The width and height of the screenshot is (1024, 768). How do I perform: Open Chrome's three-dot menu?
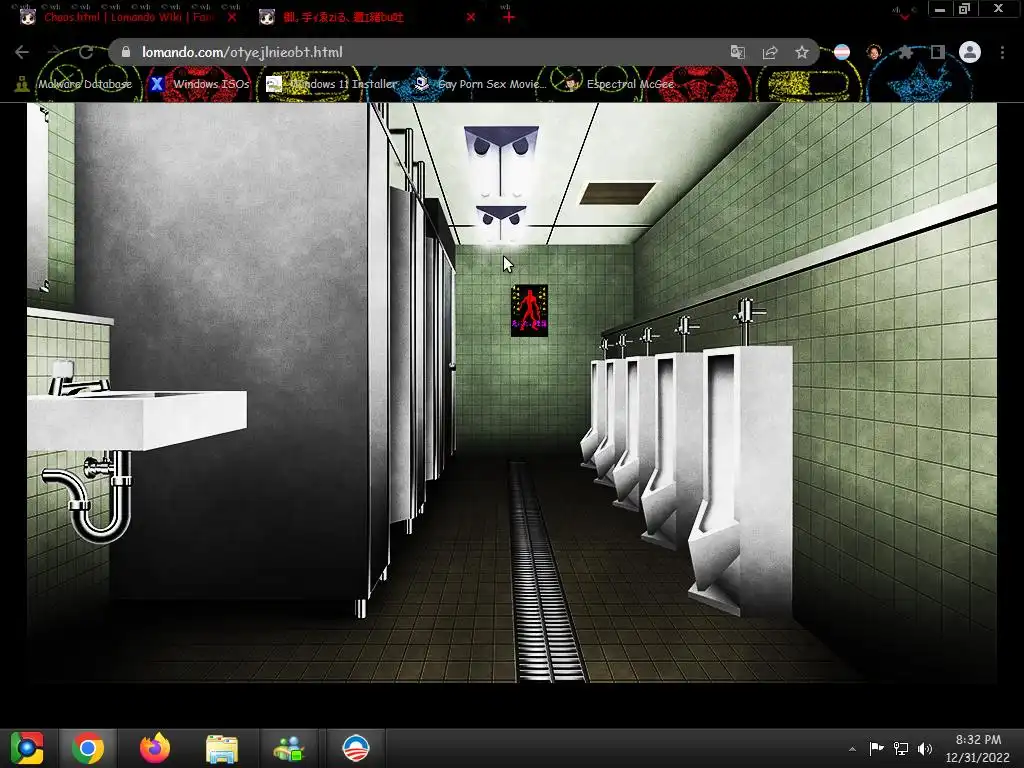click(1002, 52)
